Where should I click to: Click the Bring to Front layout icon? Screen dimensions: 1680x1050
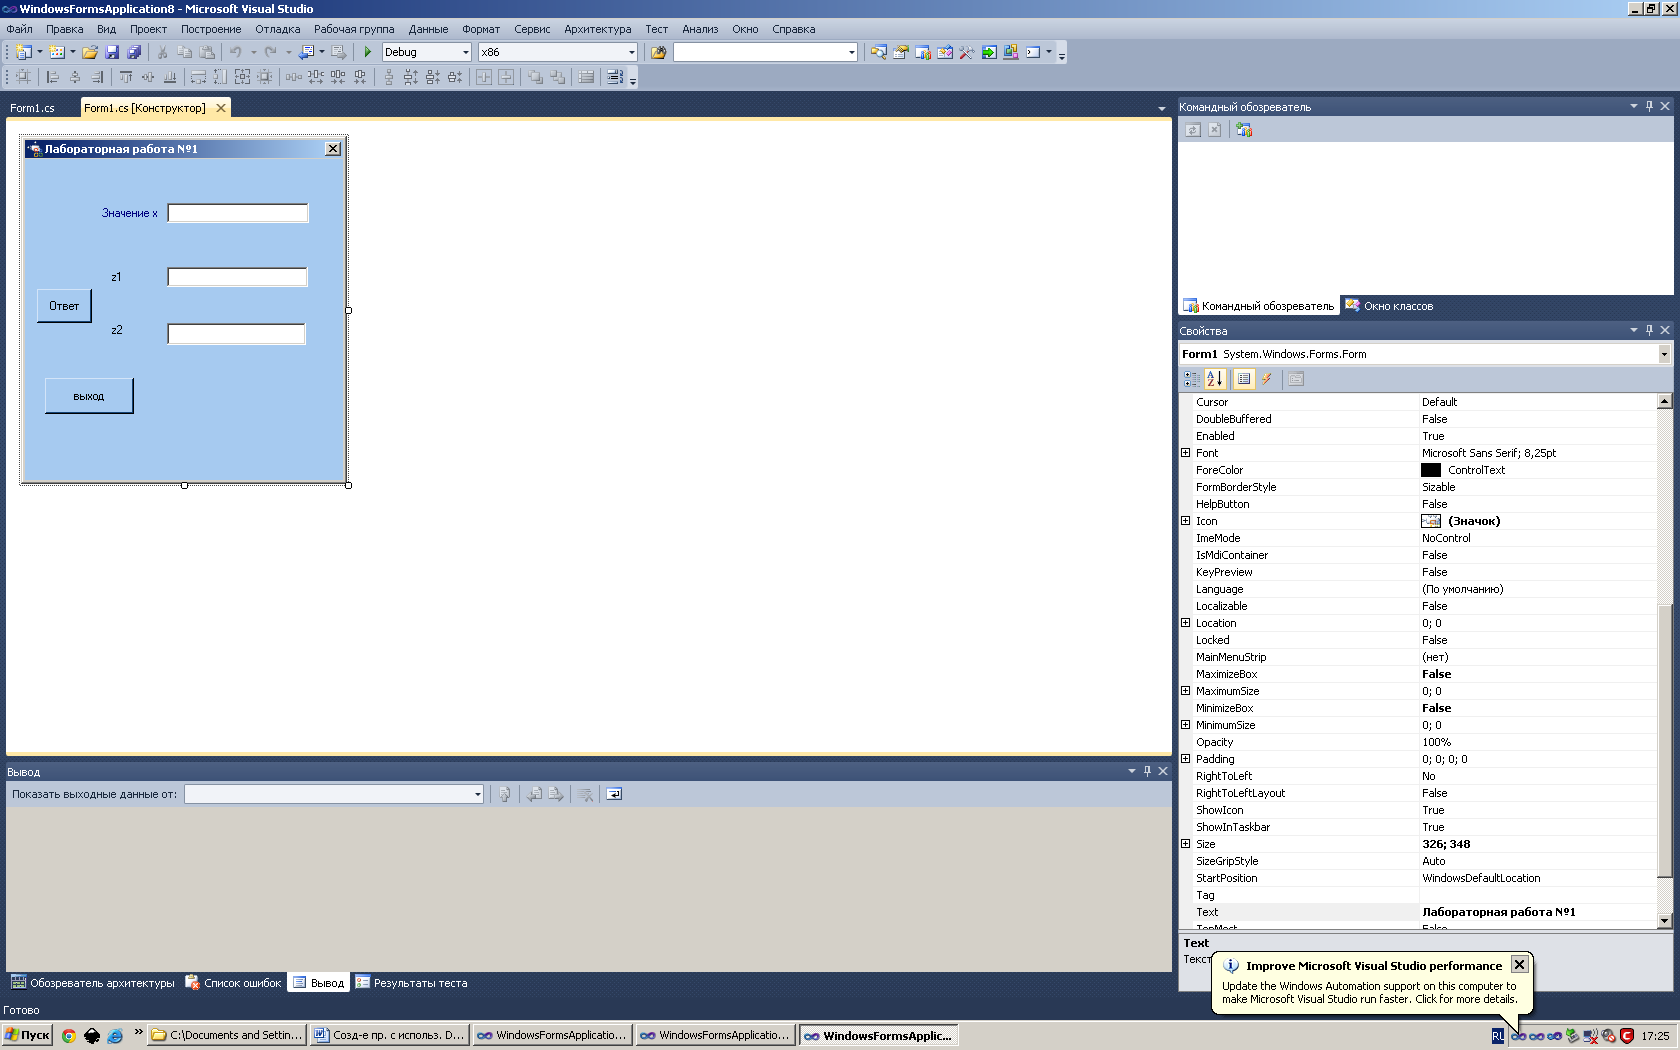[x=536, y=77]
